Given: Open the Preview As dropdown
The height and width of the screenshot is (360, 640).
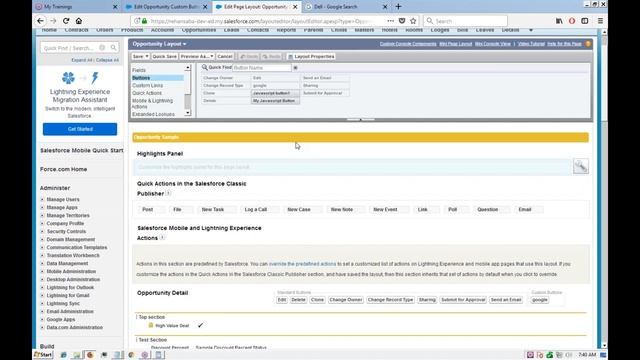Looking at the screenshot, I should pyautogui.click(x=197, y=56).
